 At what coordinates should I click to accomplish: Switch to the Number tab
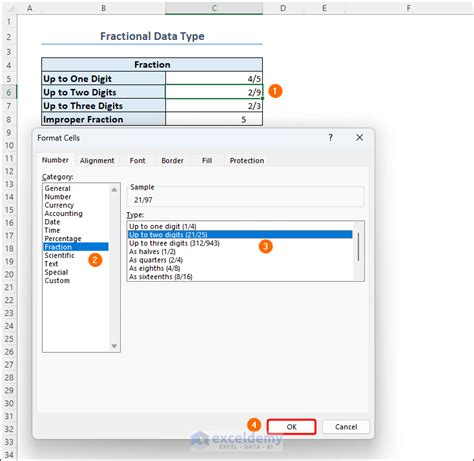click(x=55, y=160)
